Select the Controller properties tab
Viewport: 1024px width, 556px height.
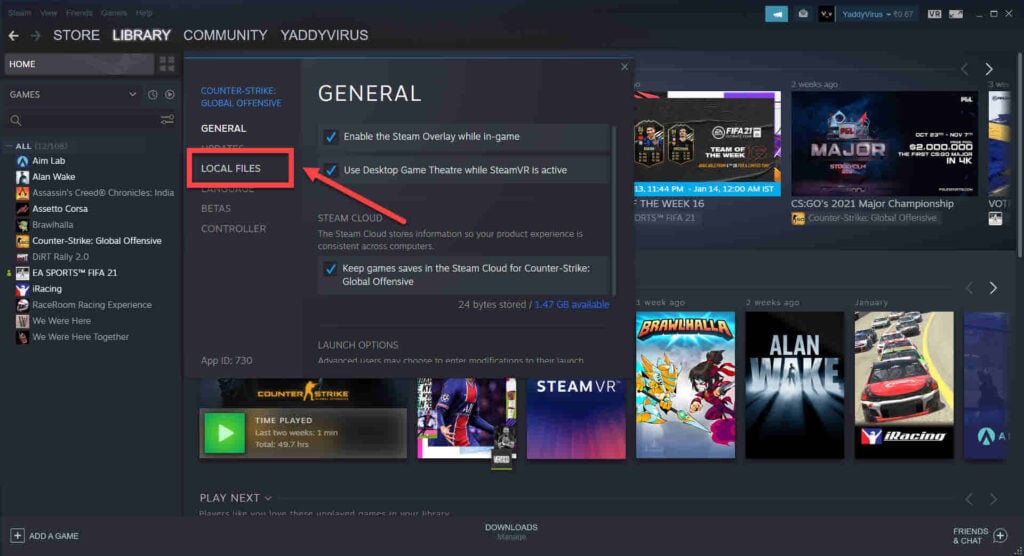(x=233, y=229)
